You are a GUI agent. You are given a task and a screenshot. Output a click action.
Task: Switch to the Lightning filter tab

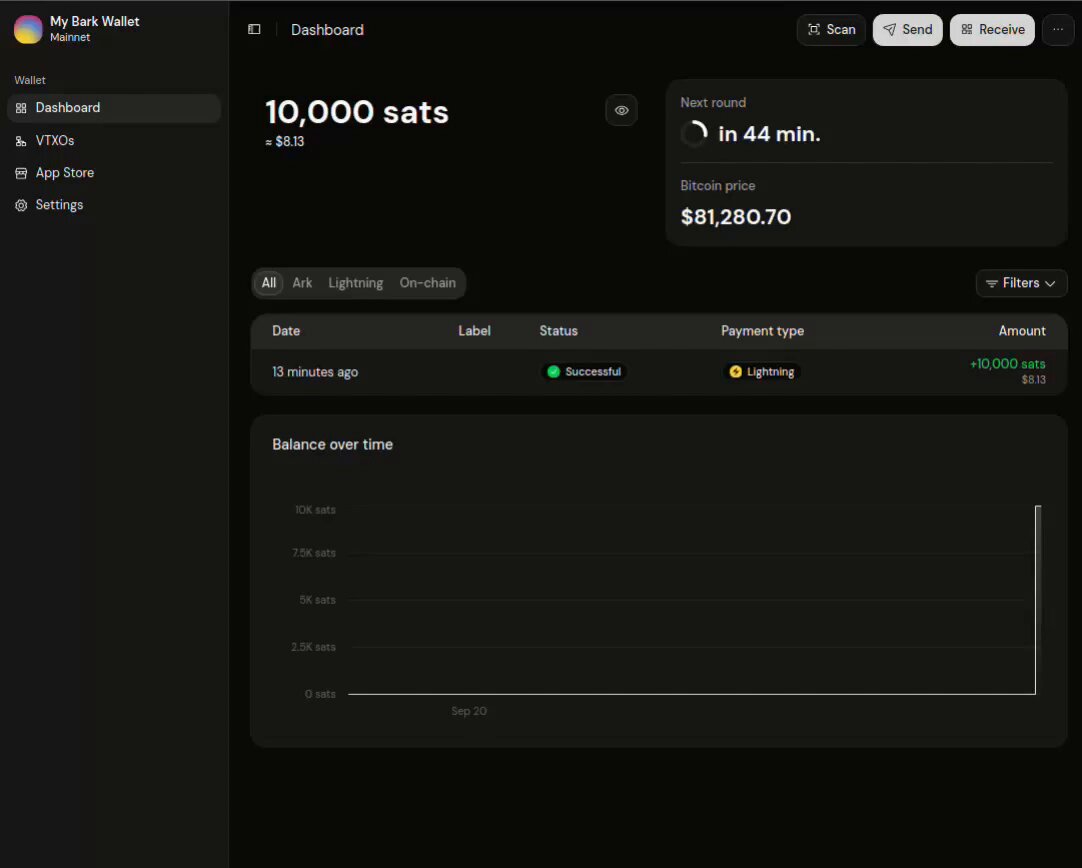click(x=355, y=283)
